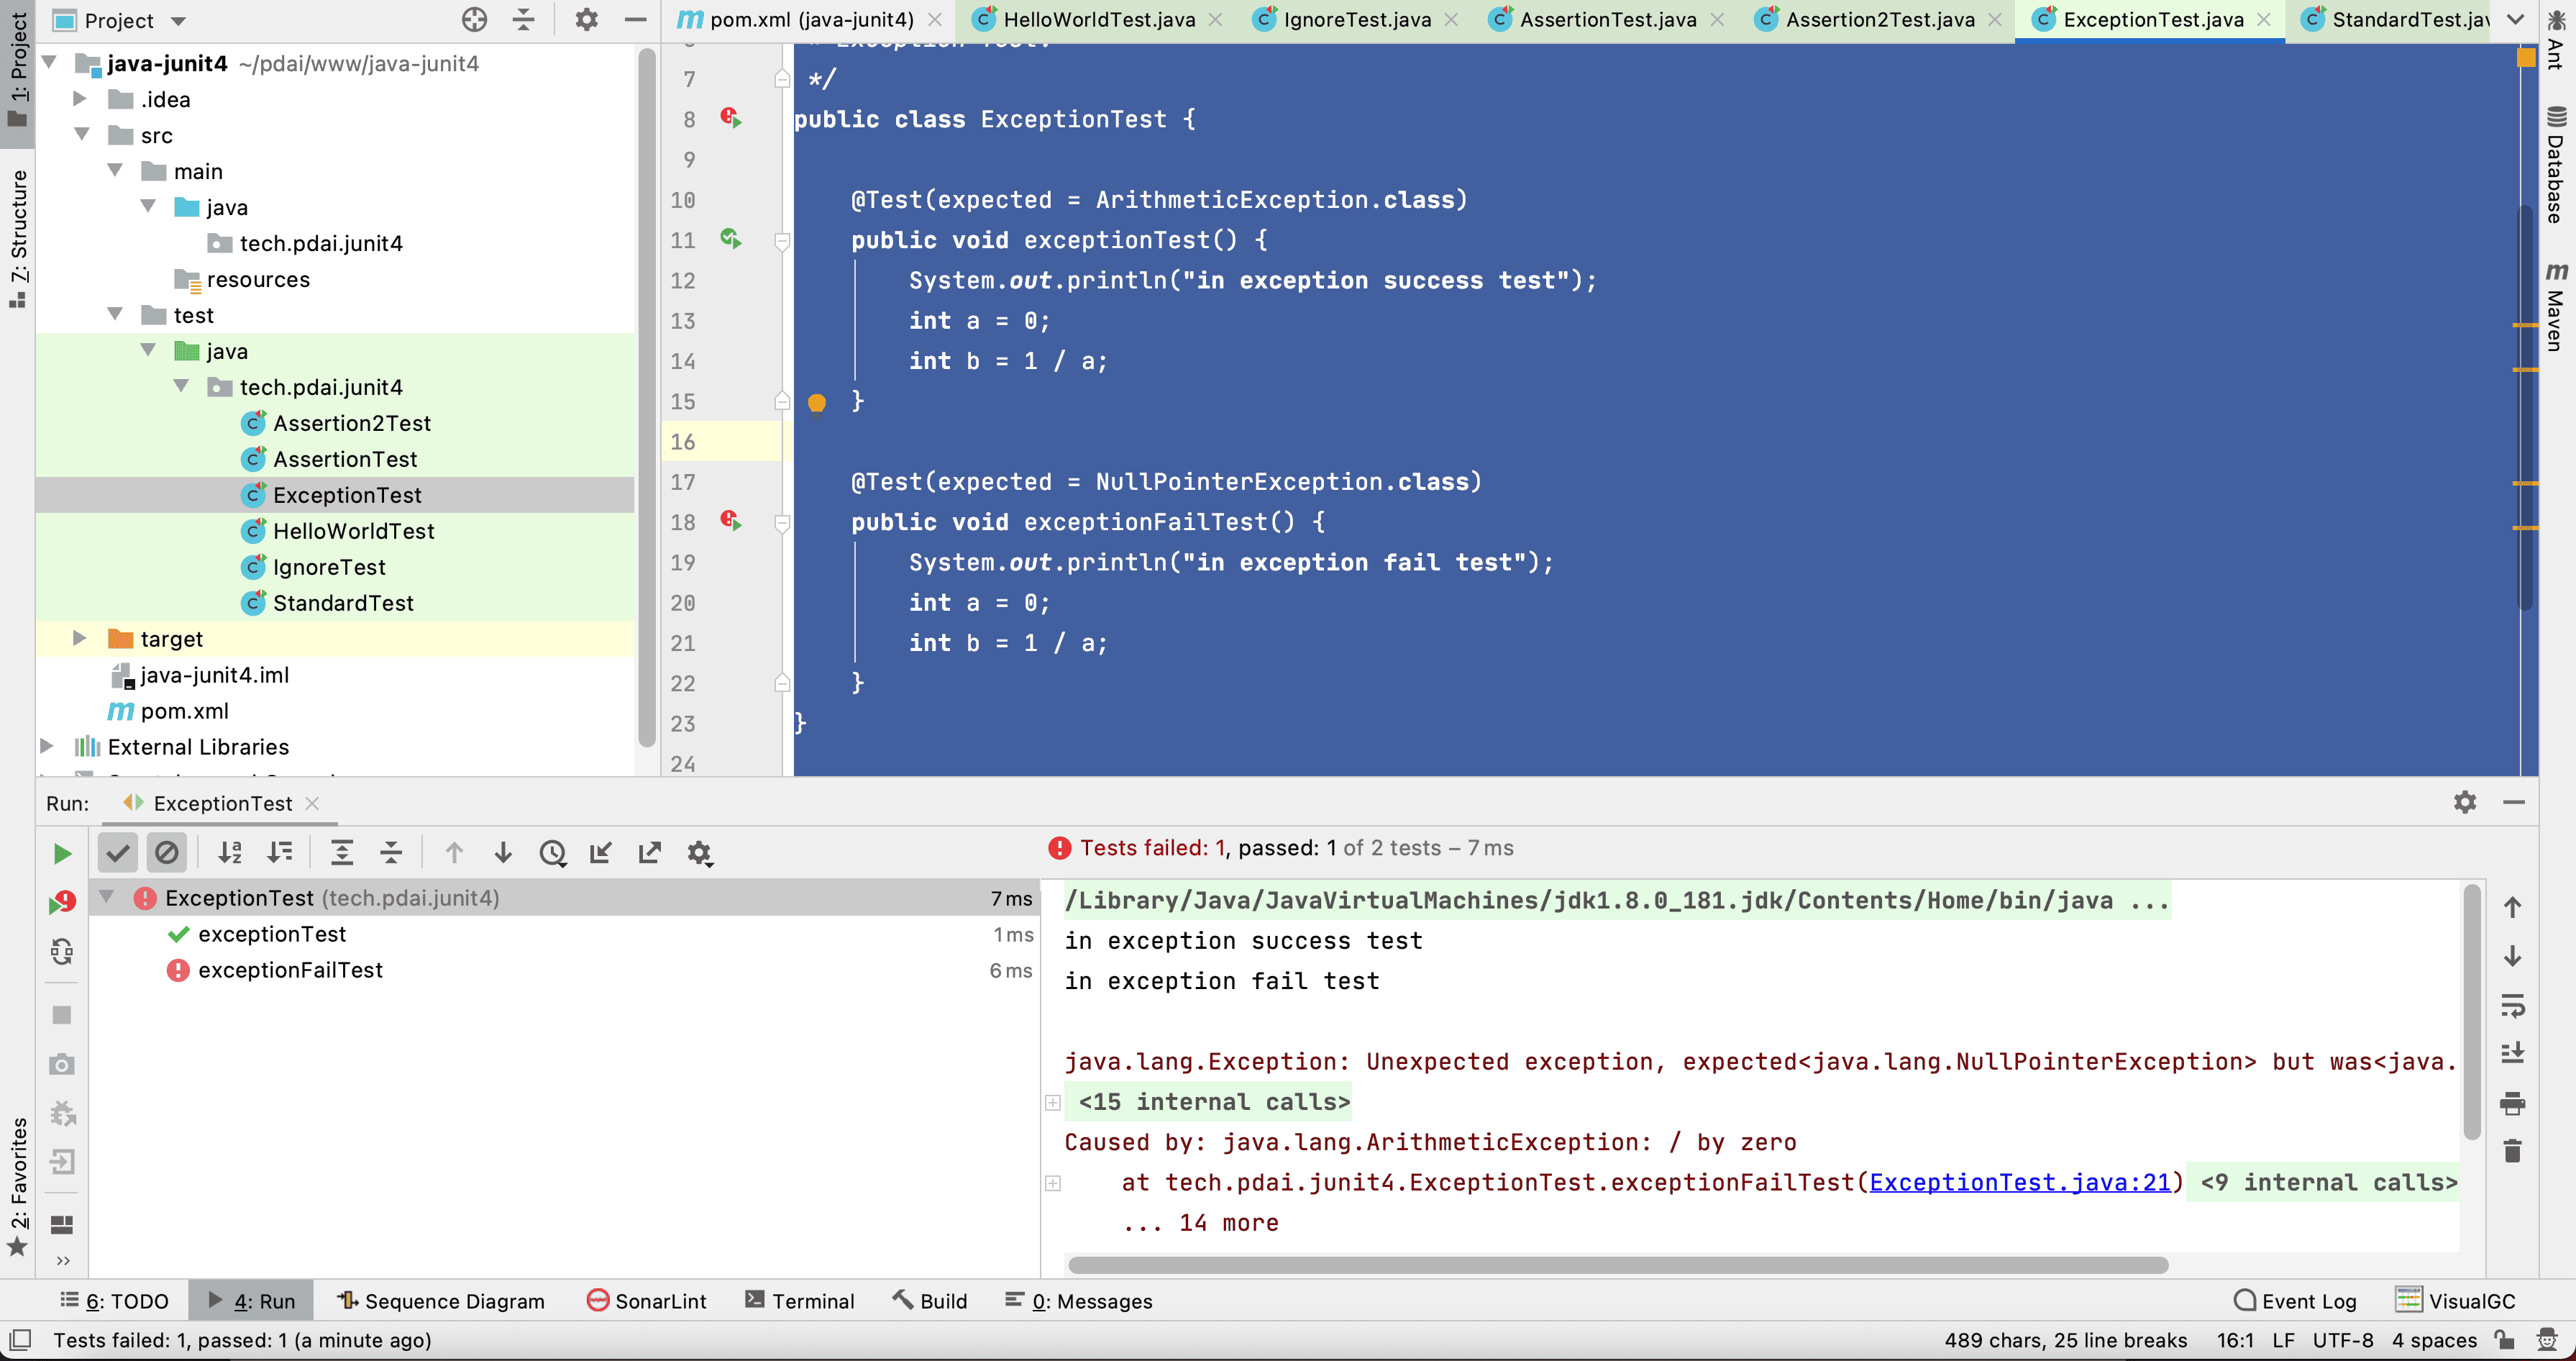The image size is (2576, 1361).
Task: Click the console horizontal scrollbar
Action: pos(1617,1265)
